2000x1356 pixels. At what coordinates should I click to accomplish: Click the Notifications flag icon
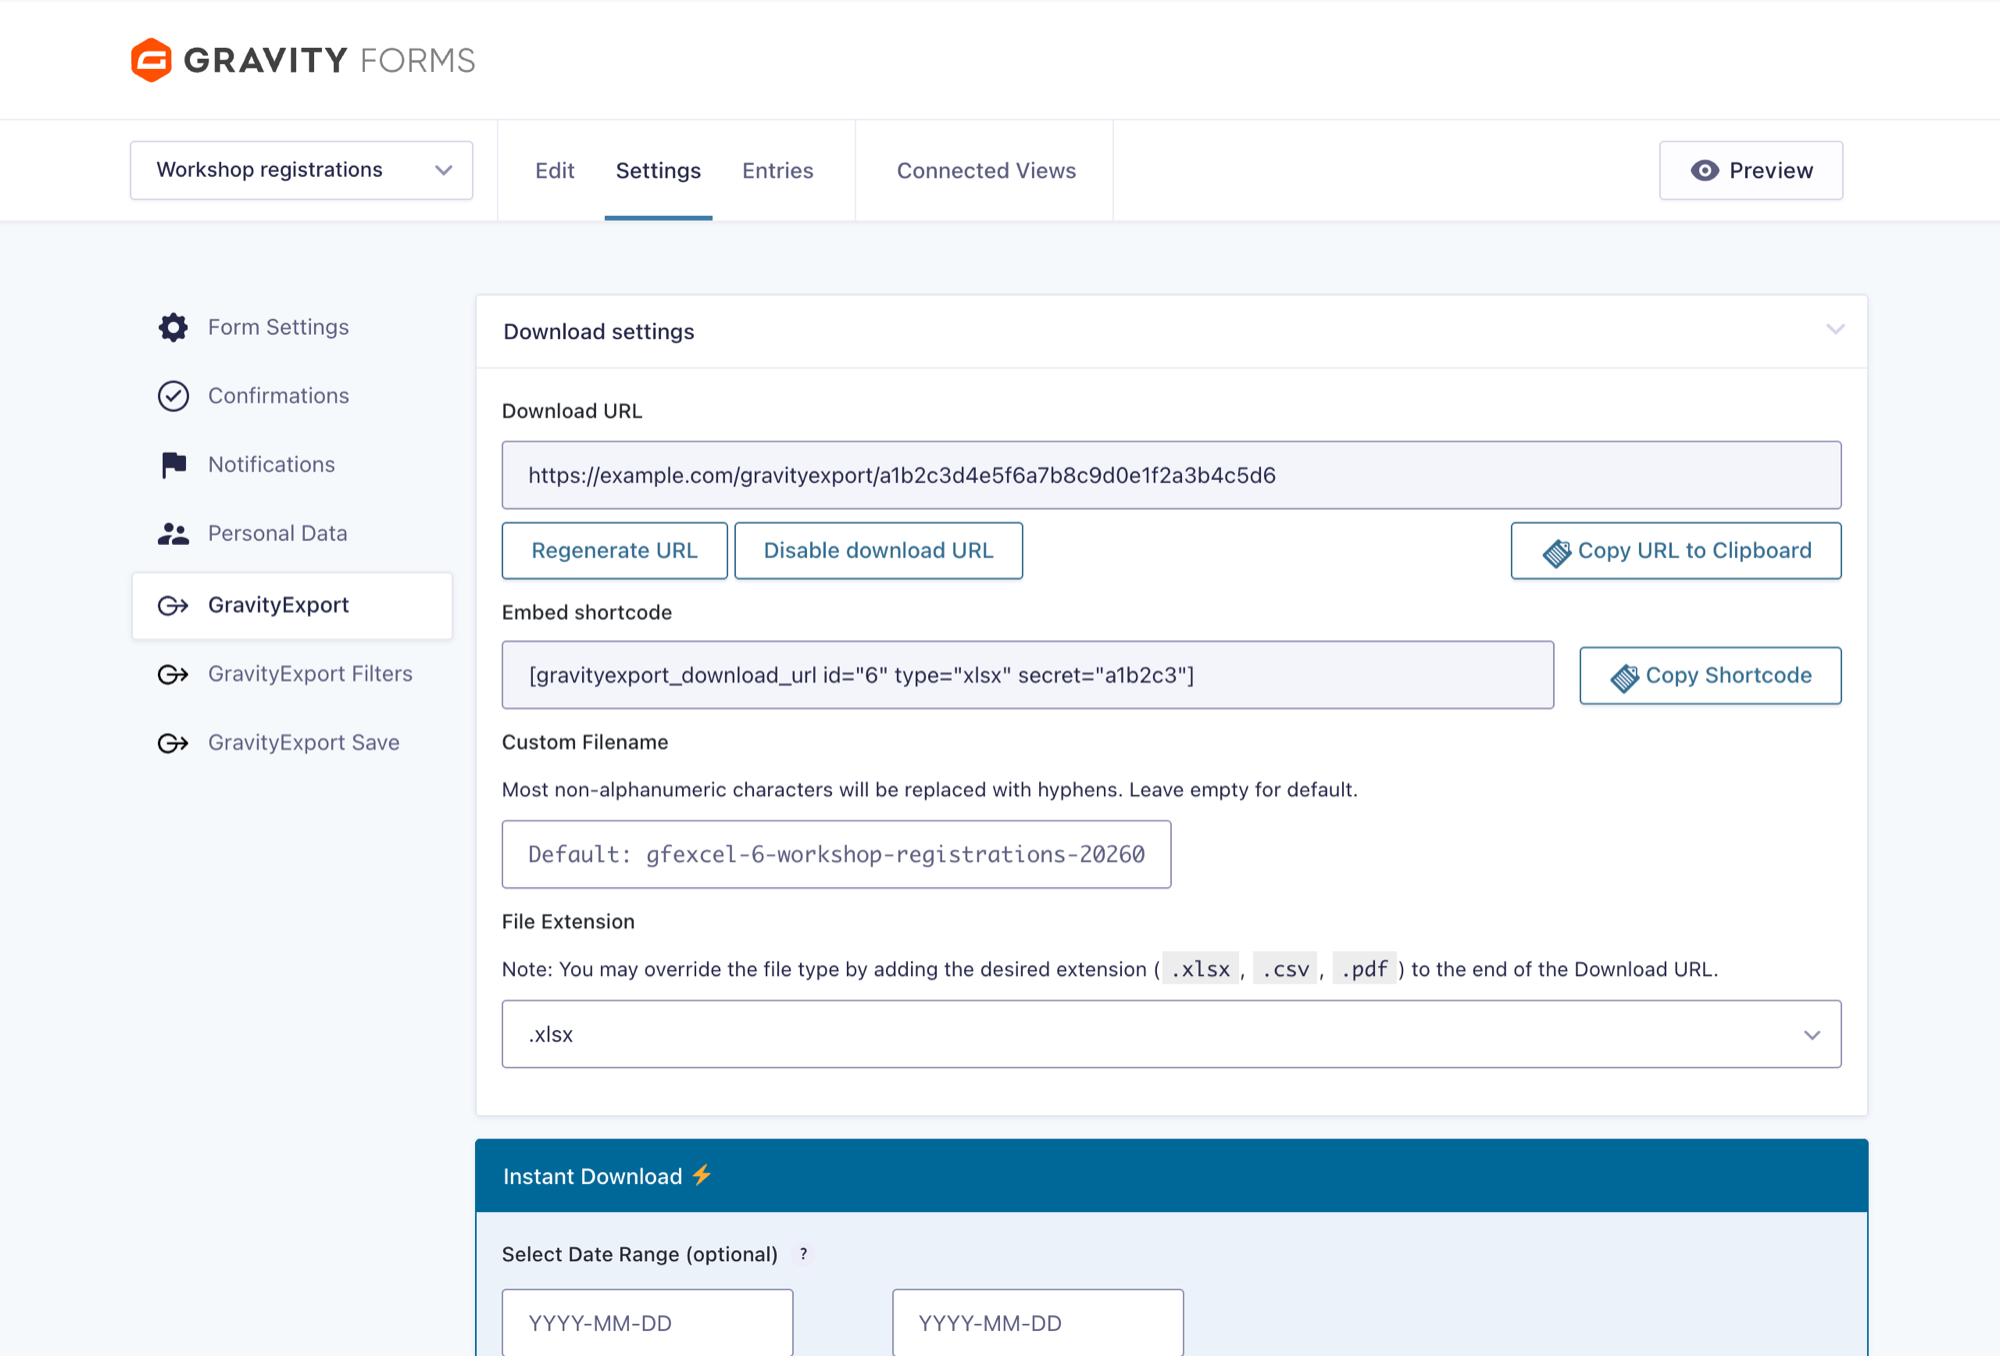pyautogui.click(x=173, y=465)
